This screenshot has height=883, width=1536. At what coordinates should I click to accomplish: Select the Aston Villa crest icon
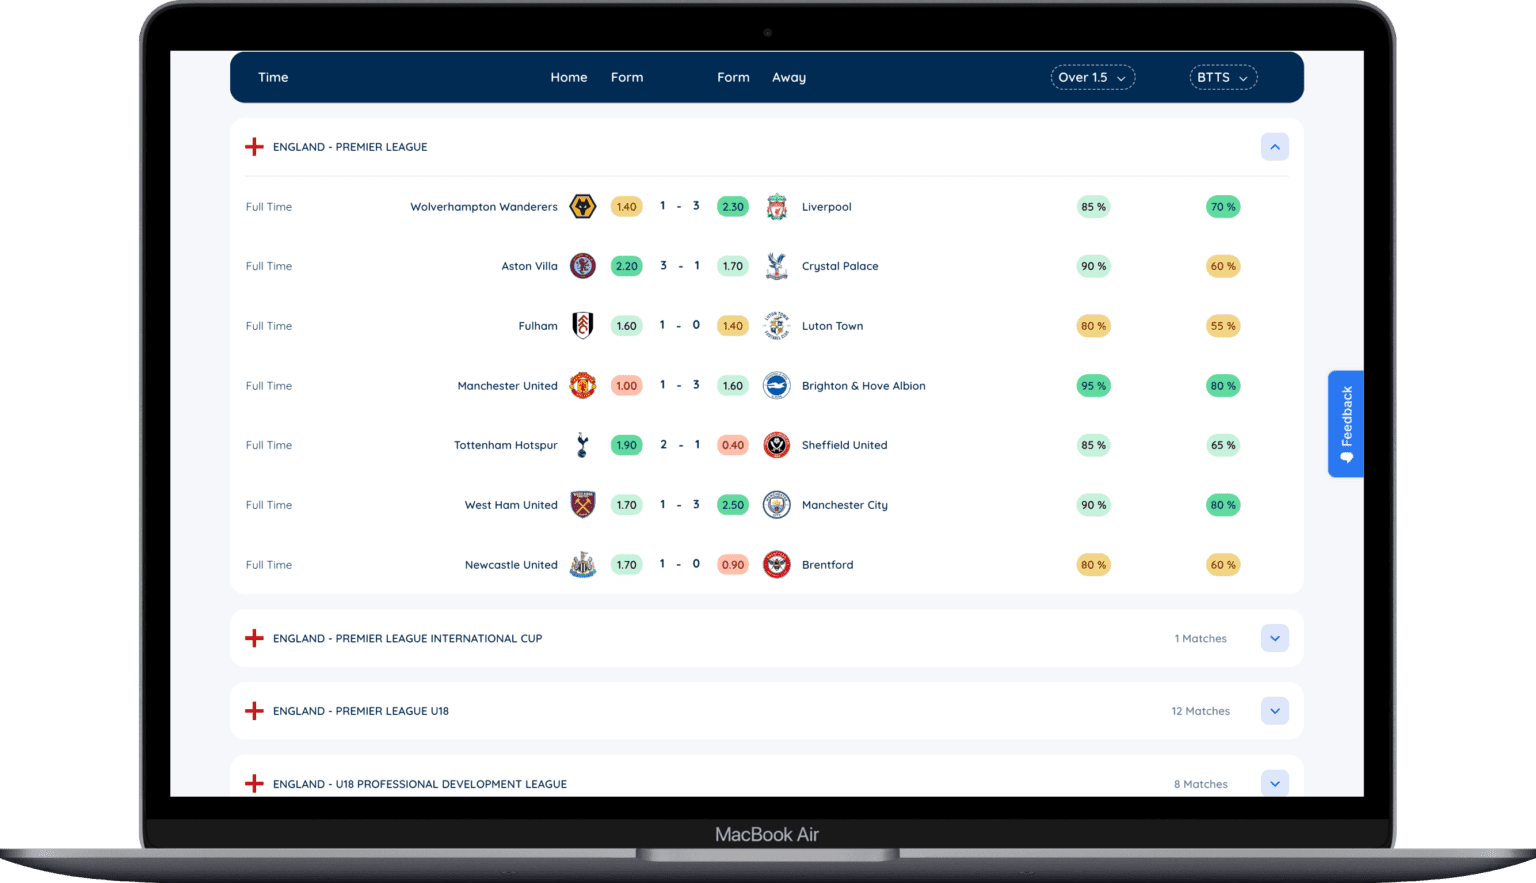(583, 266)
